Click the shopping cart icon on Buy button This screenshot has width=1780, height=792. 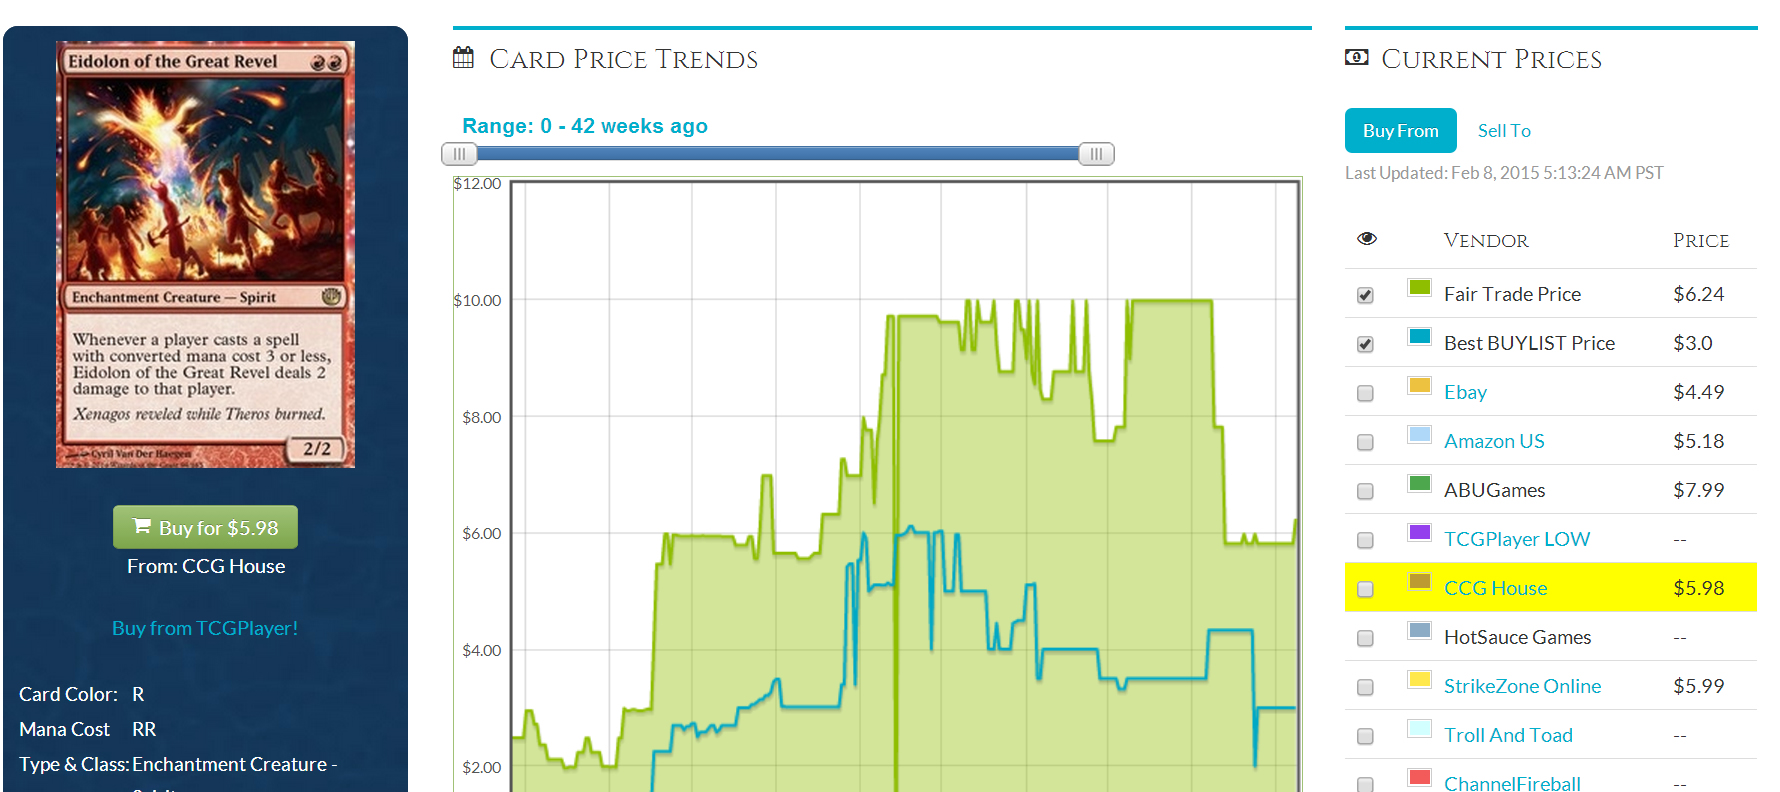(x=142, y=526)
